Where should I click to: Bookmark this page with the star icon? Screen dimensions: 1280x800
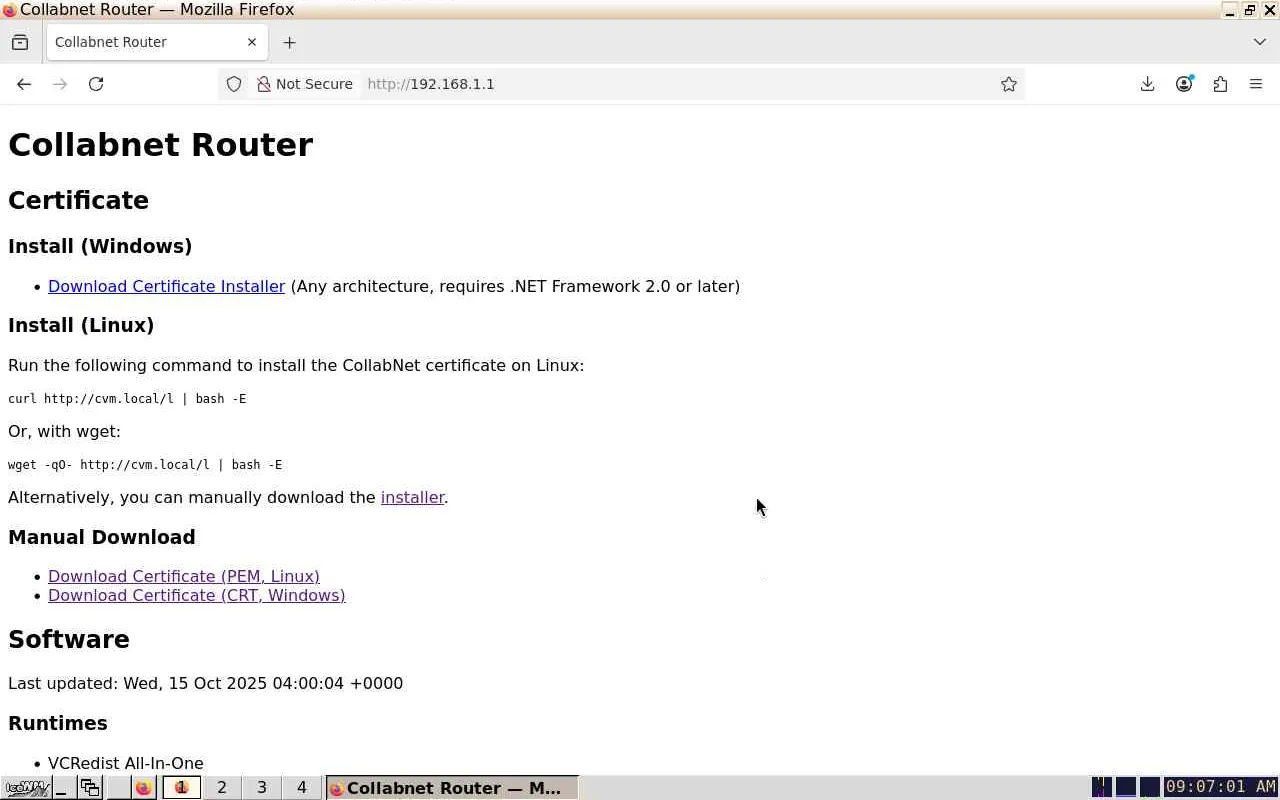pos(1009,84)
